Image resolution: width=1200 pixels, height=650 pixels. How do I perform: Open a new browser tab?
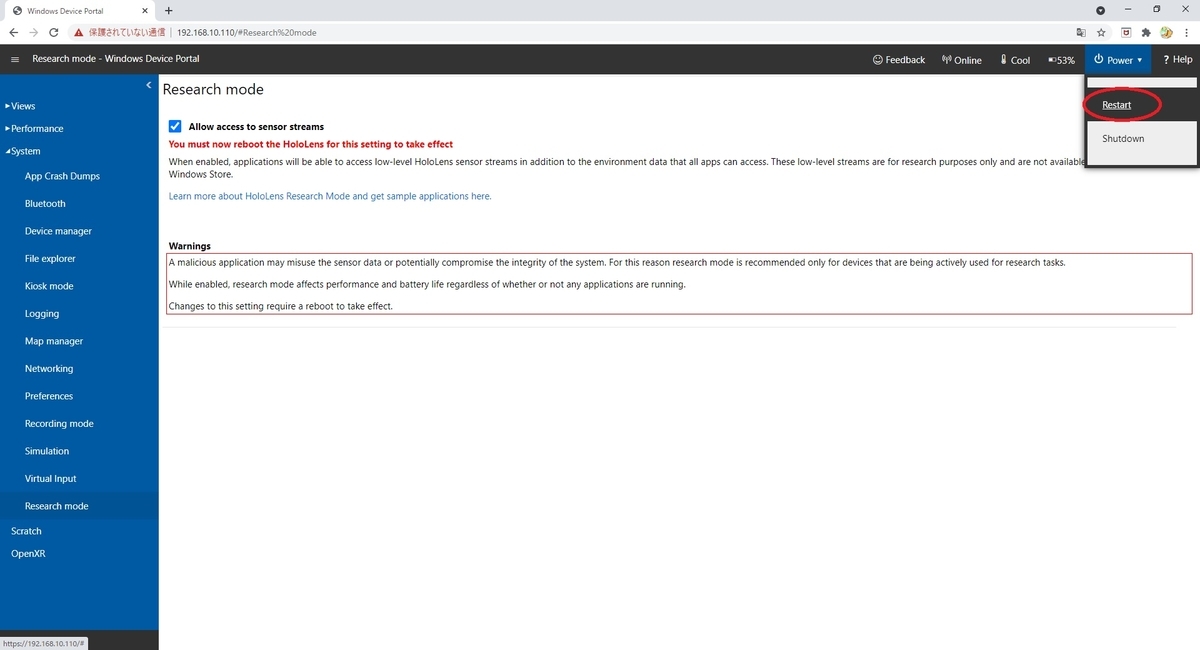click(168, 10)
